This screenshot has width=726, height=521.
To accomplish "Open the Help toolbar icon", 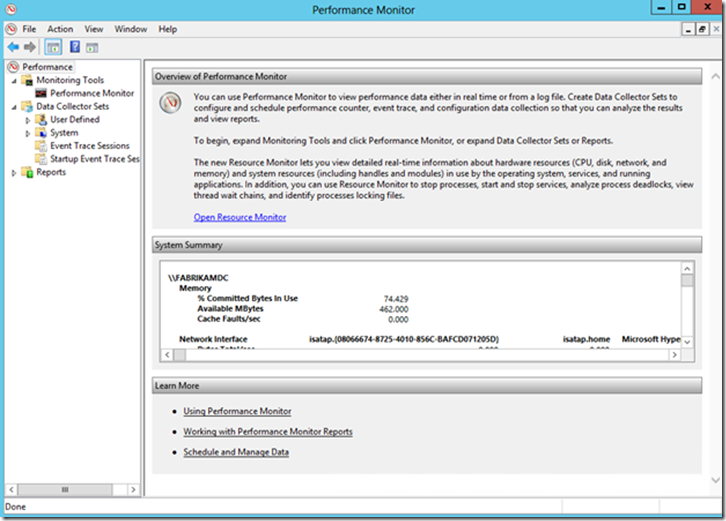I will coord(75,47).
